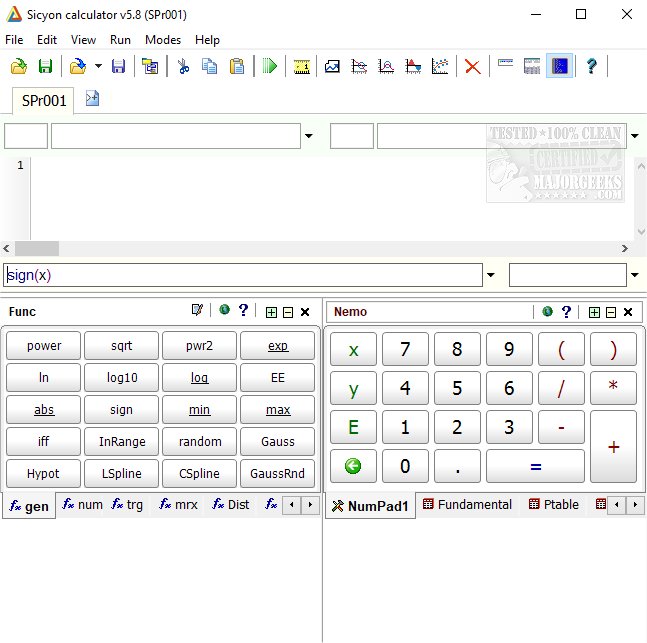Select the SPr001 tab
Screen dimensions: 647x643
pyautogui.click(x=43, y=101)
